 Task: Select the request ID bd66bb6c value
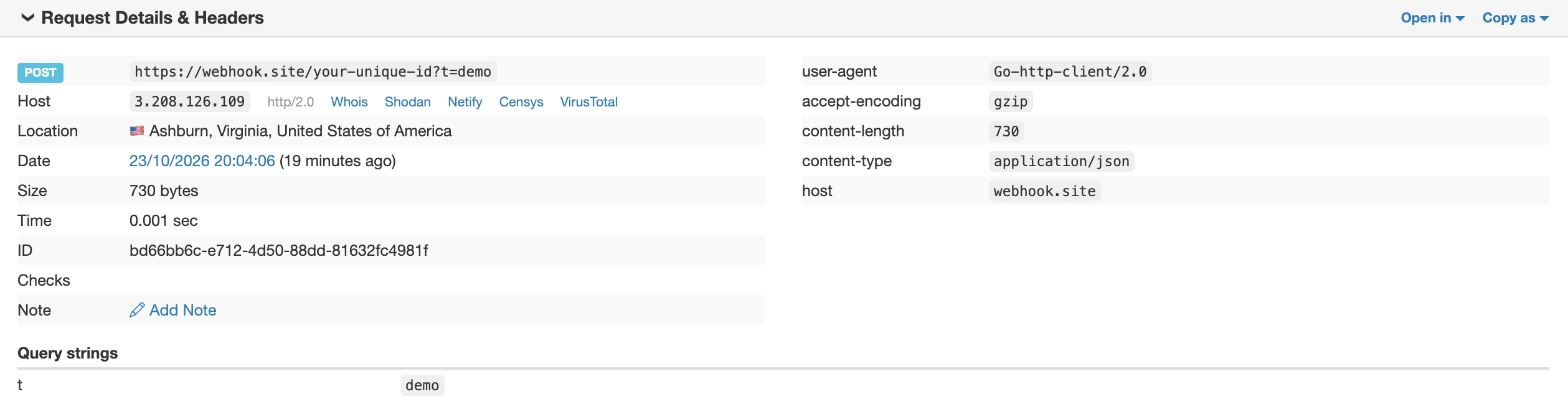(x=279, y=250)
